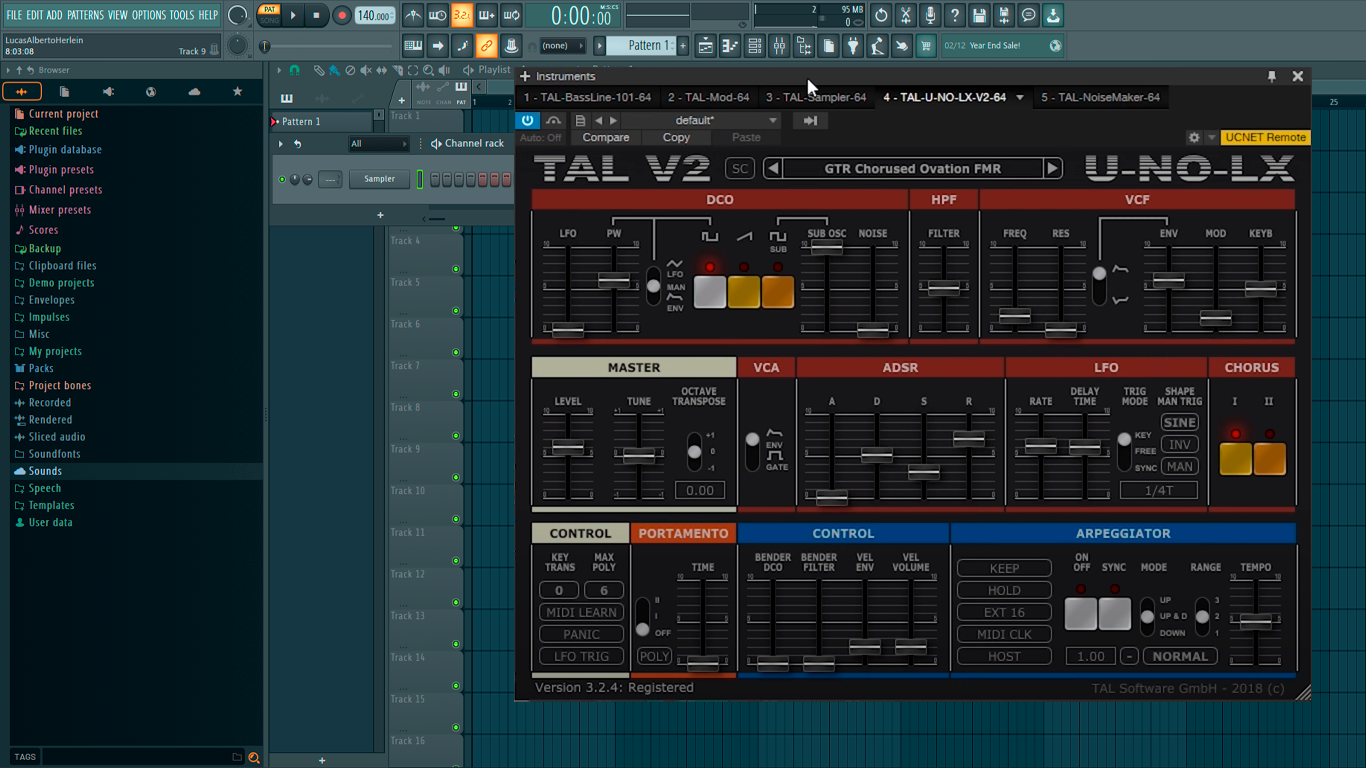
Task: Enable typing keyboard to piano icon
Action: pos(413,45)
